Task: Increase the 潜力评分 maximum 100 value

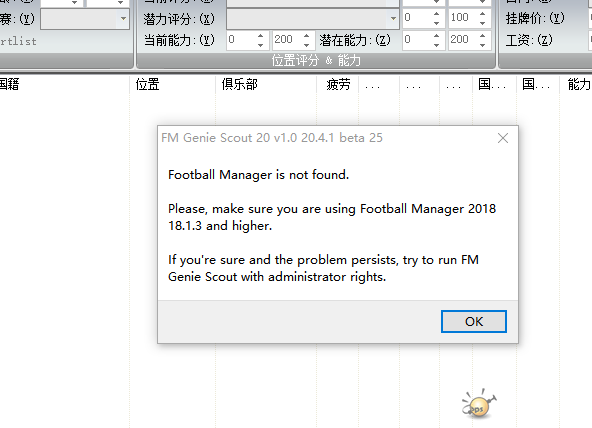Action: 483,14
